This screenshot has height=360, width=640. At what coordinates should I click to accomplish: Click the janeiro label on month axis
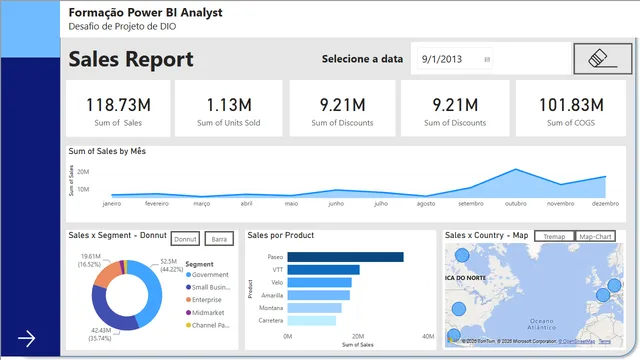(111, 203)
